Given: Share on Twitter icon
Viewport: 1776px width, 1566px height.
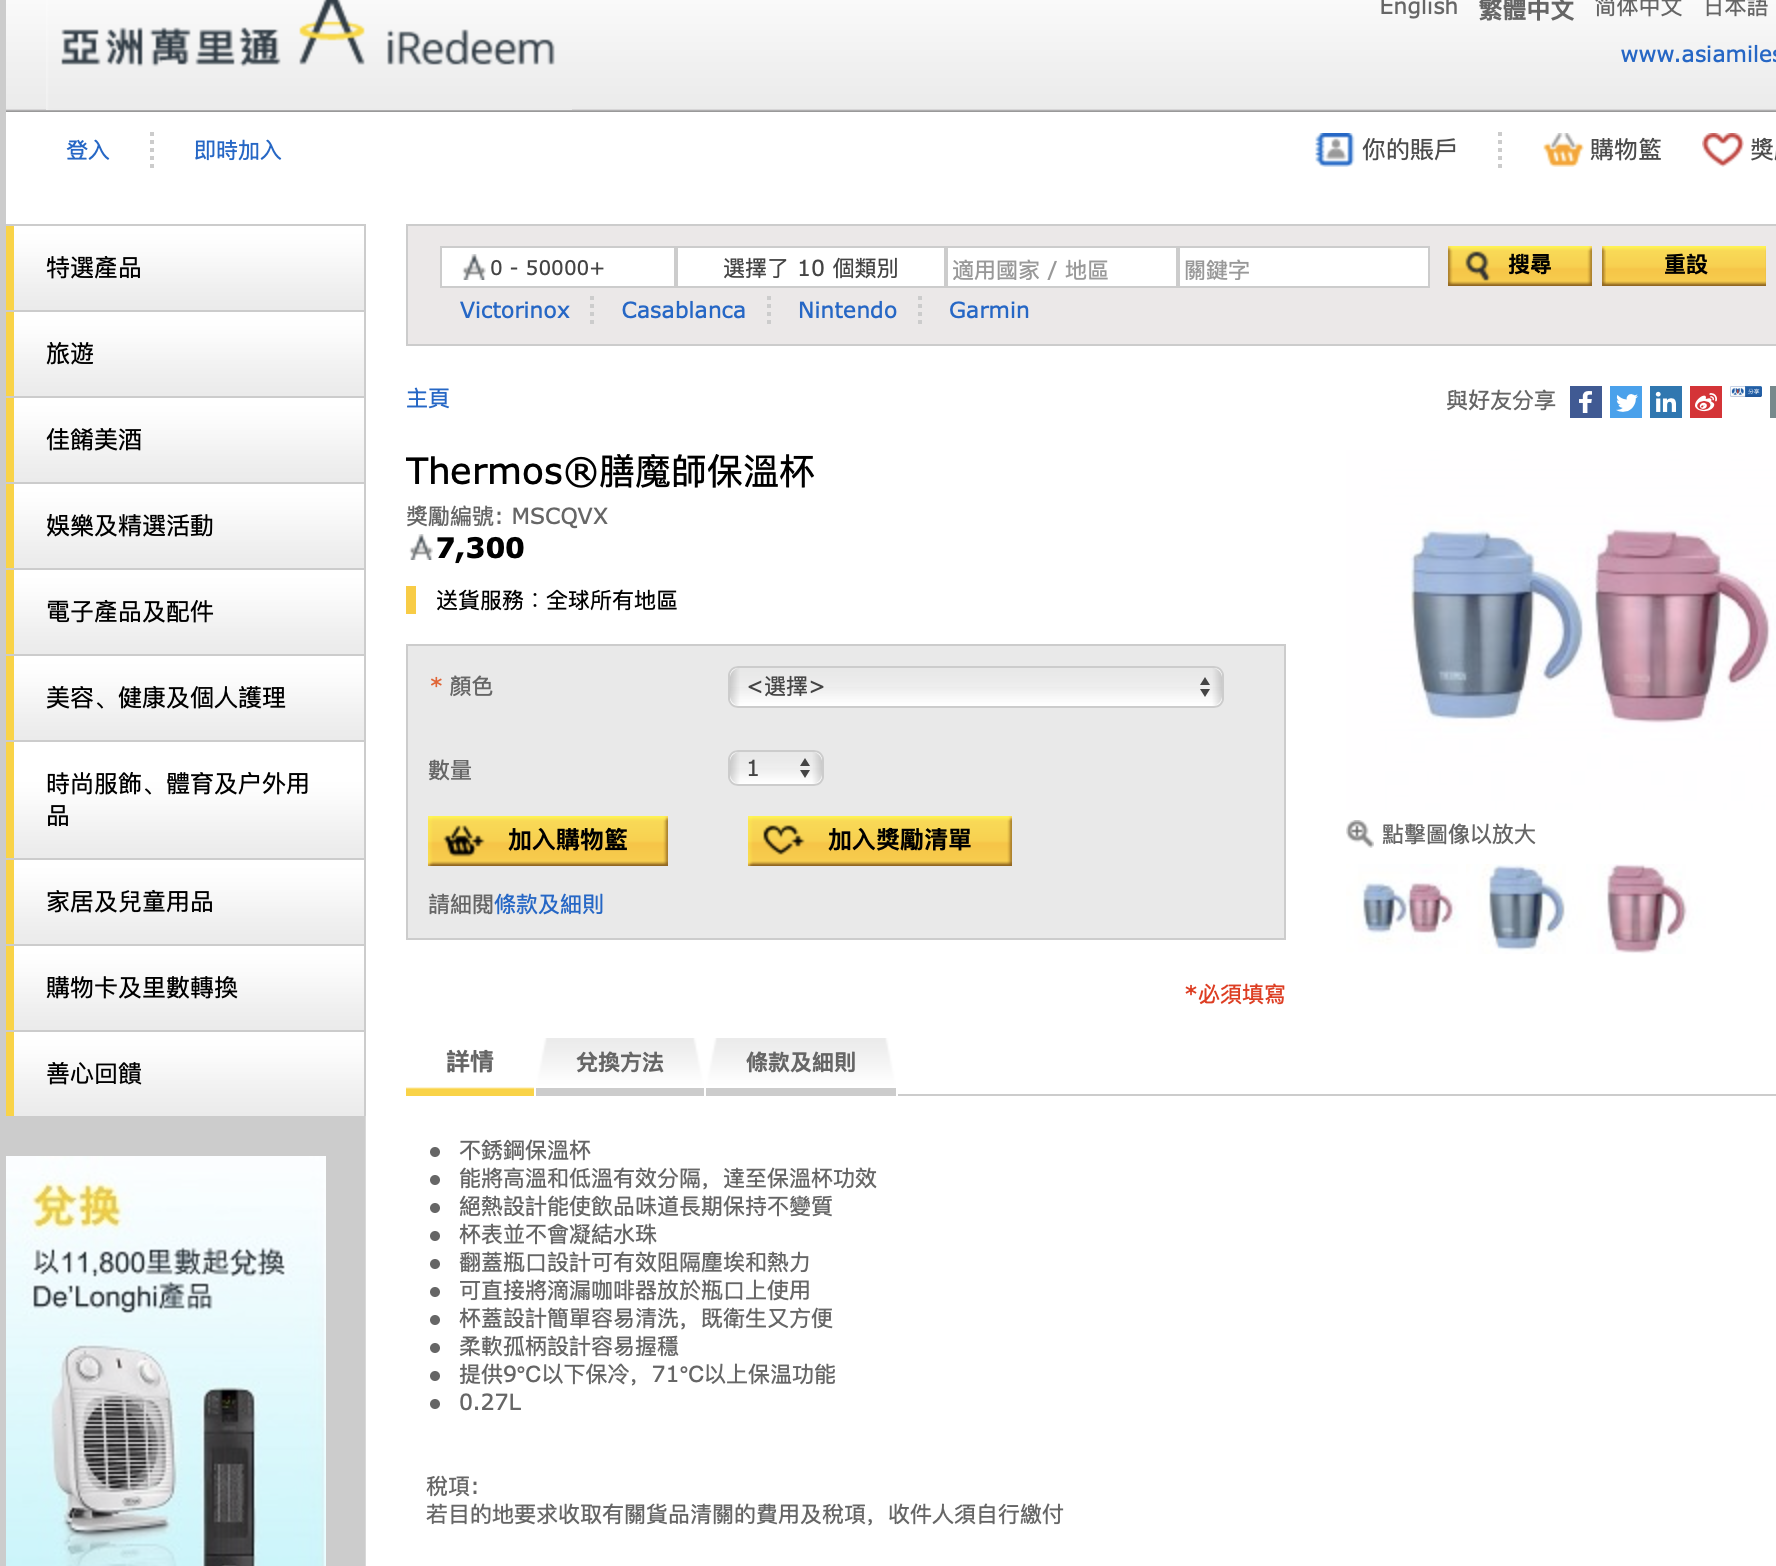Looking at the screenshot, I should pyautogui.click(x=1625, y=402).
